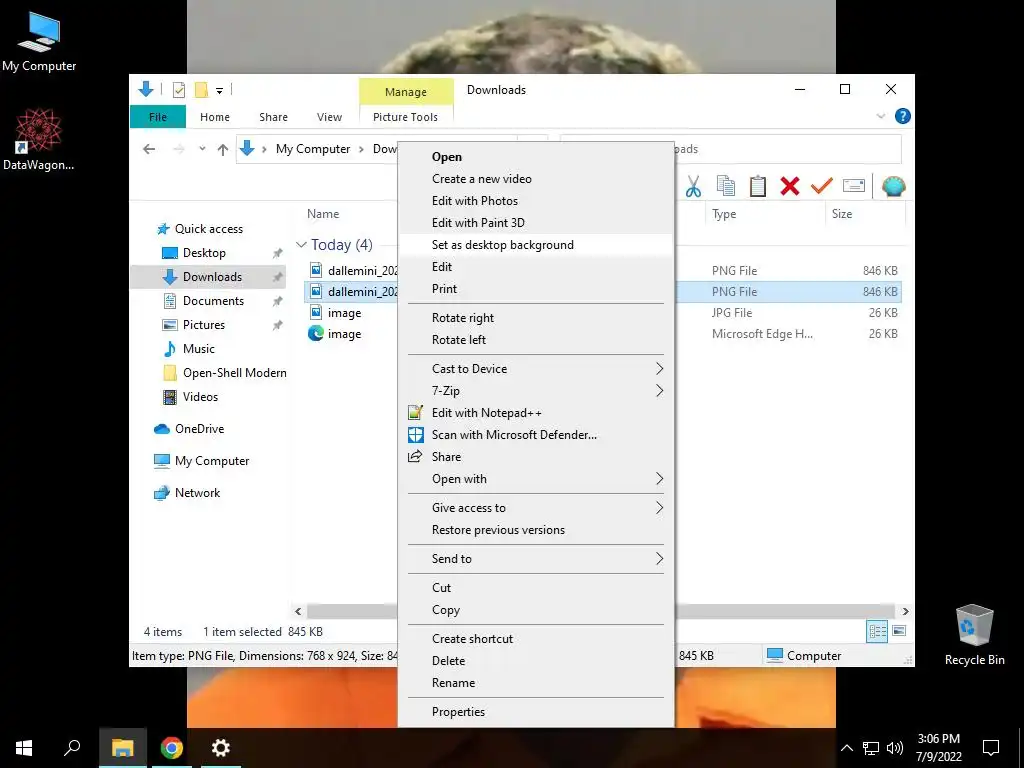Click the Copy pages toolbar icon
1024x768 pixels.
click(x=726, y=186)
